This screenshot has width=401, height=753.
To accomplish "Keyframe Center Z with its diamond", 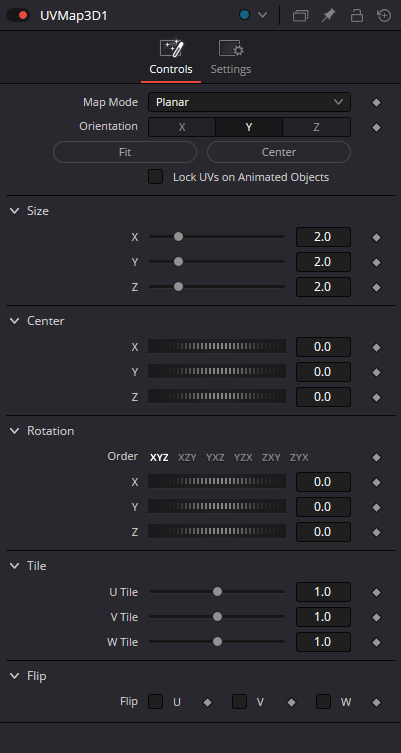I will coord(377,397).
